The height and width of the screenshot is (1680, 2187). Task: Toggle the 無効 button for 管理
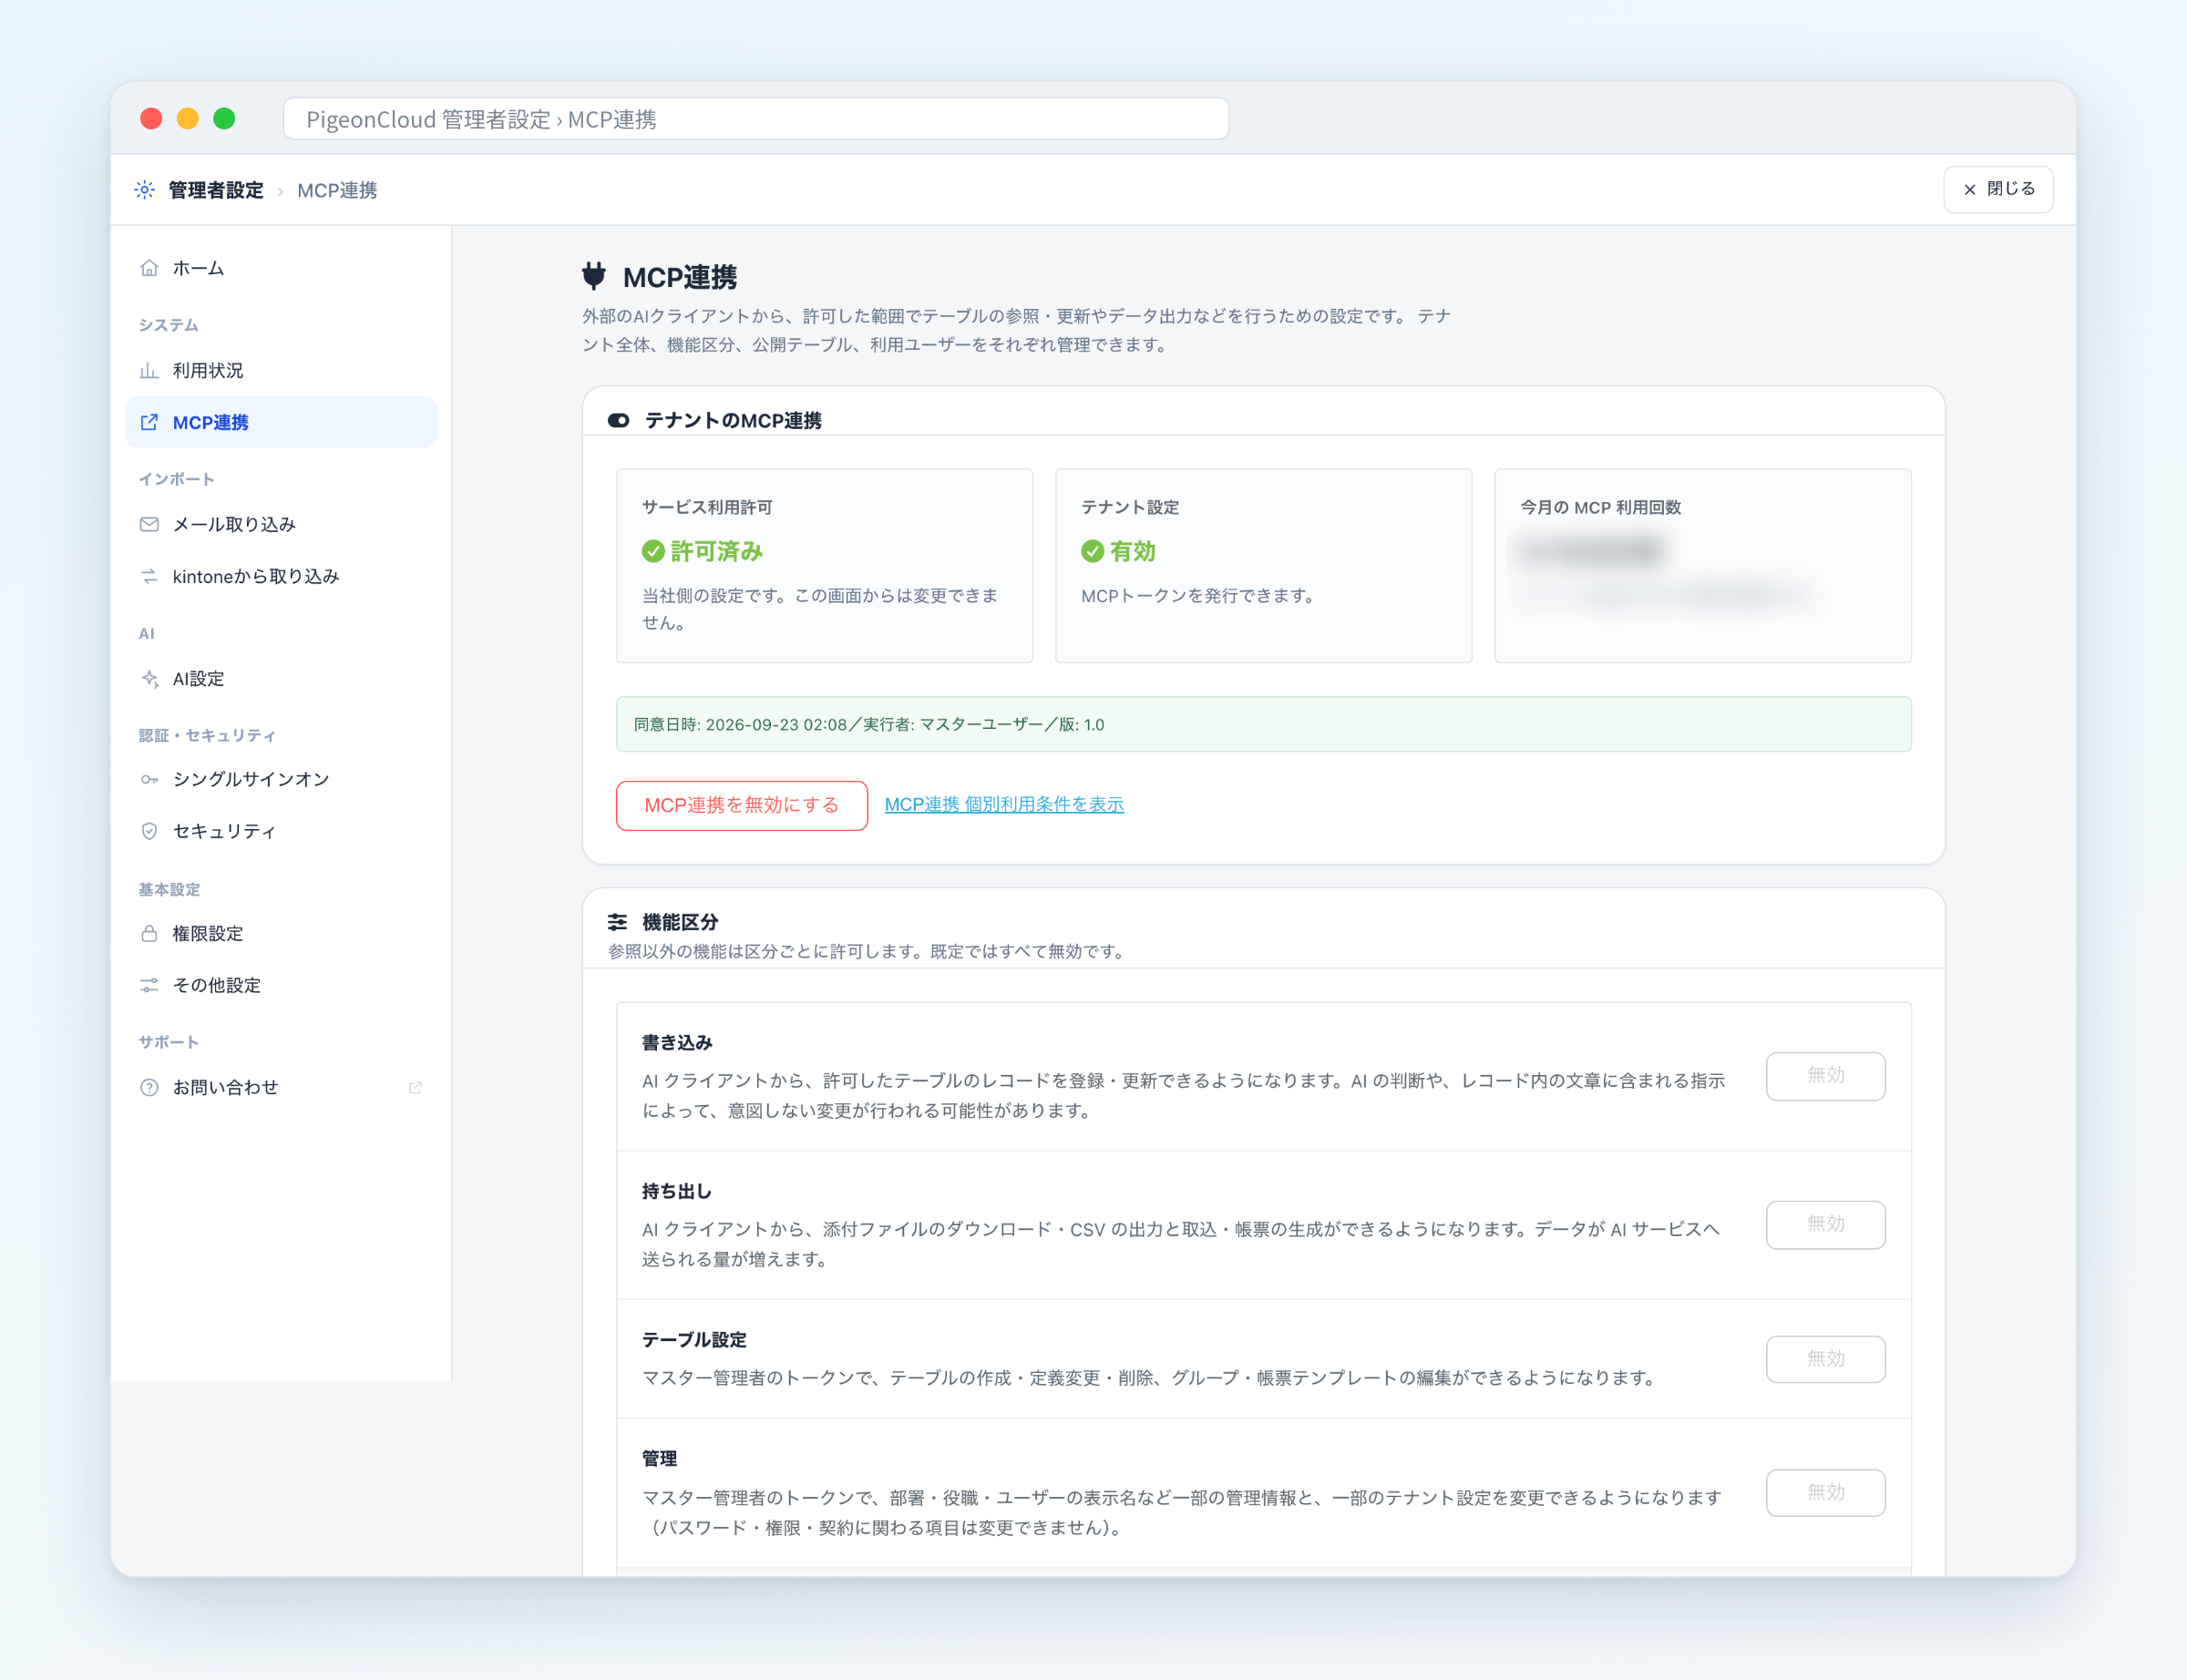coord(1825,1492)
